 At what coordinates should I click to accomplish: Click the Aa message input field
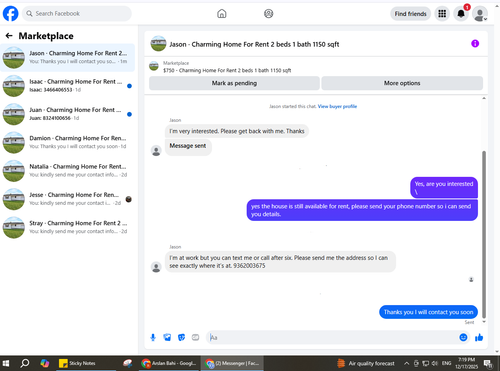(332, 338)
